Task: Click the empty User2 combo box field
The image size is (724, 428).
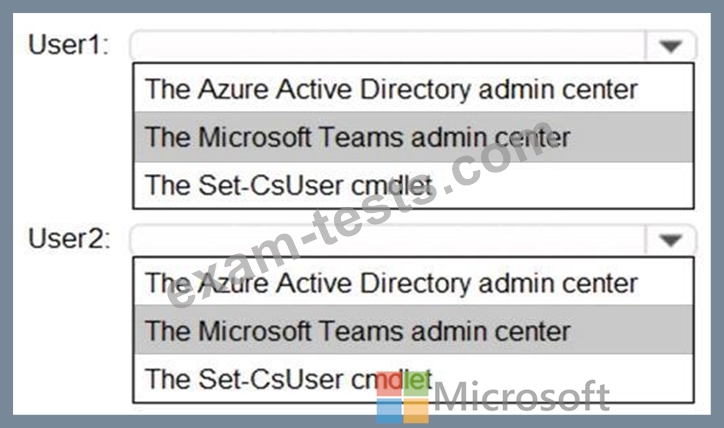Action: coord(388,240)
